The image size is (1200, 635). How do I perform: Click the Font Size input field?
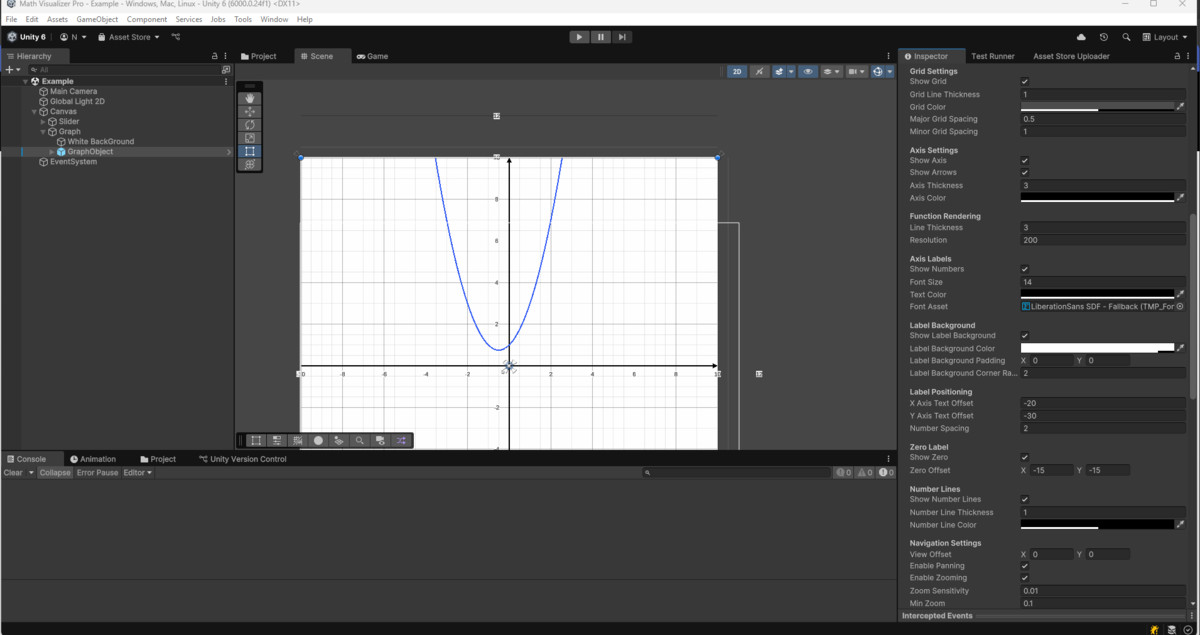click(1102, 282)
